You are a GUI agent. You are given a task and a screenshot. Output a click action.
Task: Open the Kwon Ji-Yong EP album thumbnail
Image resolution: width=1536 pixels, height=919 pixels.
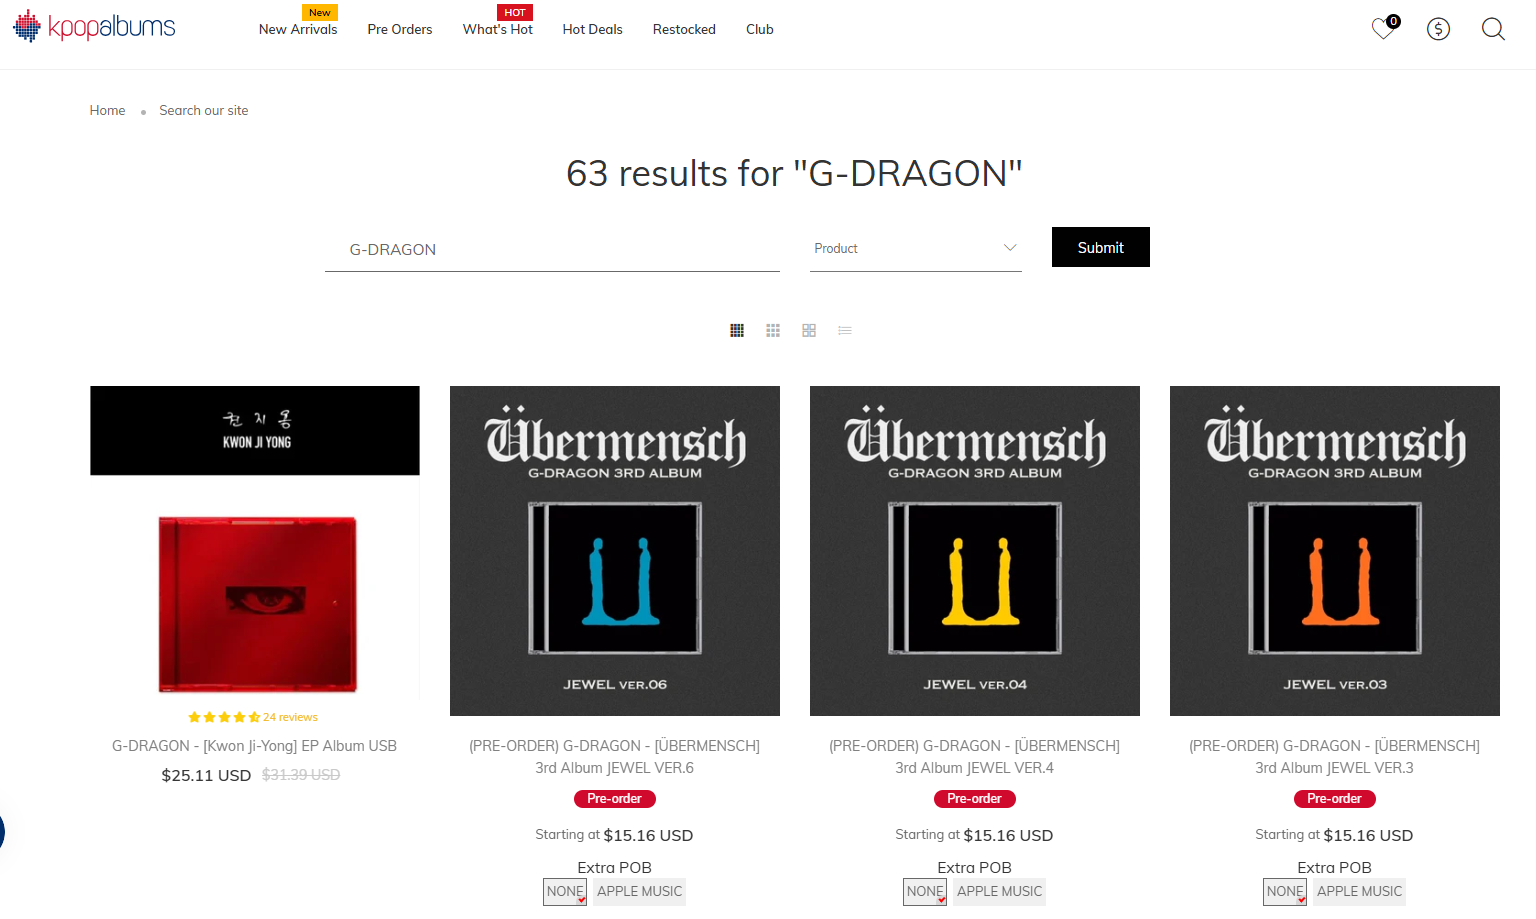tap(255, 541)
